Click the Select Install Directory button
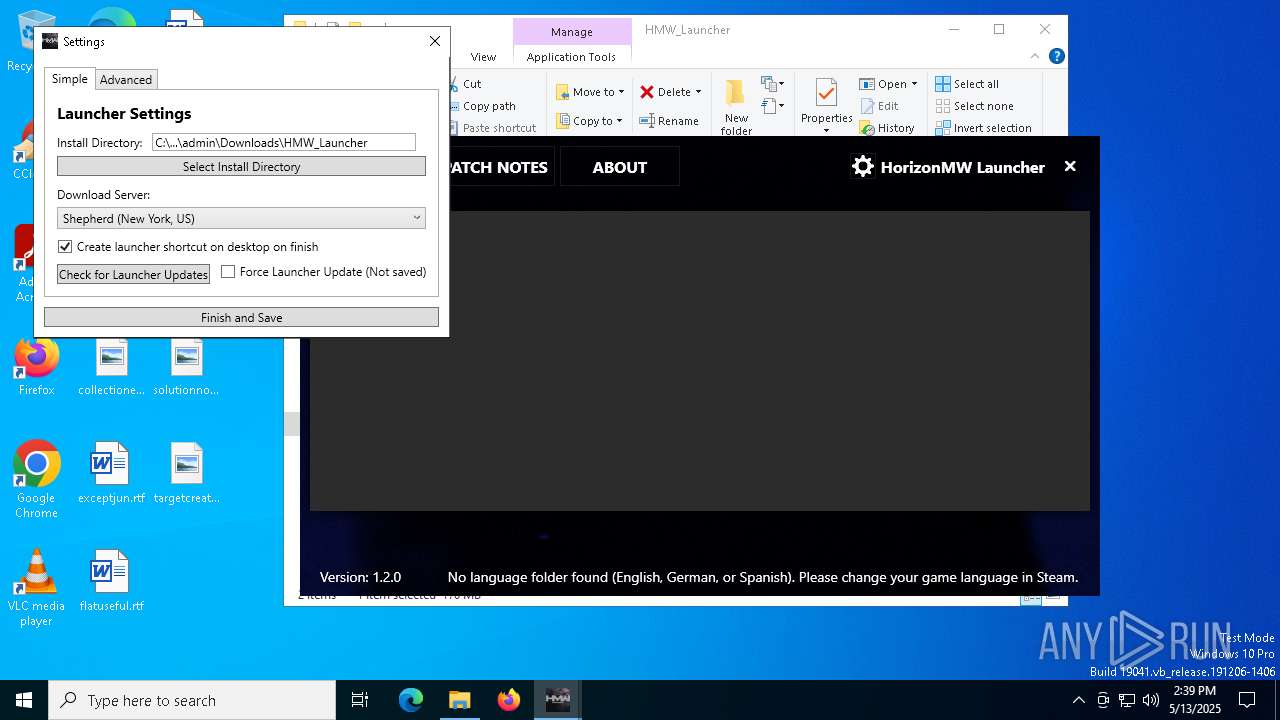The image size is (1280, 720). point(241,166)
